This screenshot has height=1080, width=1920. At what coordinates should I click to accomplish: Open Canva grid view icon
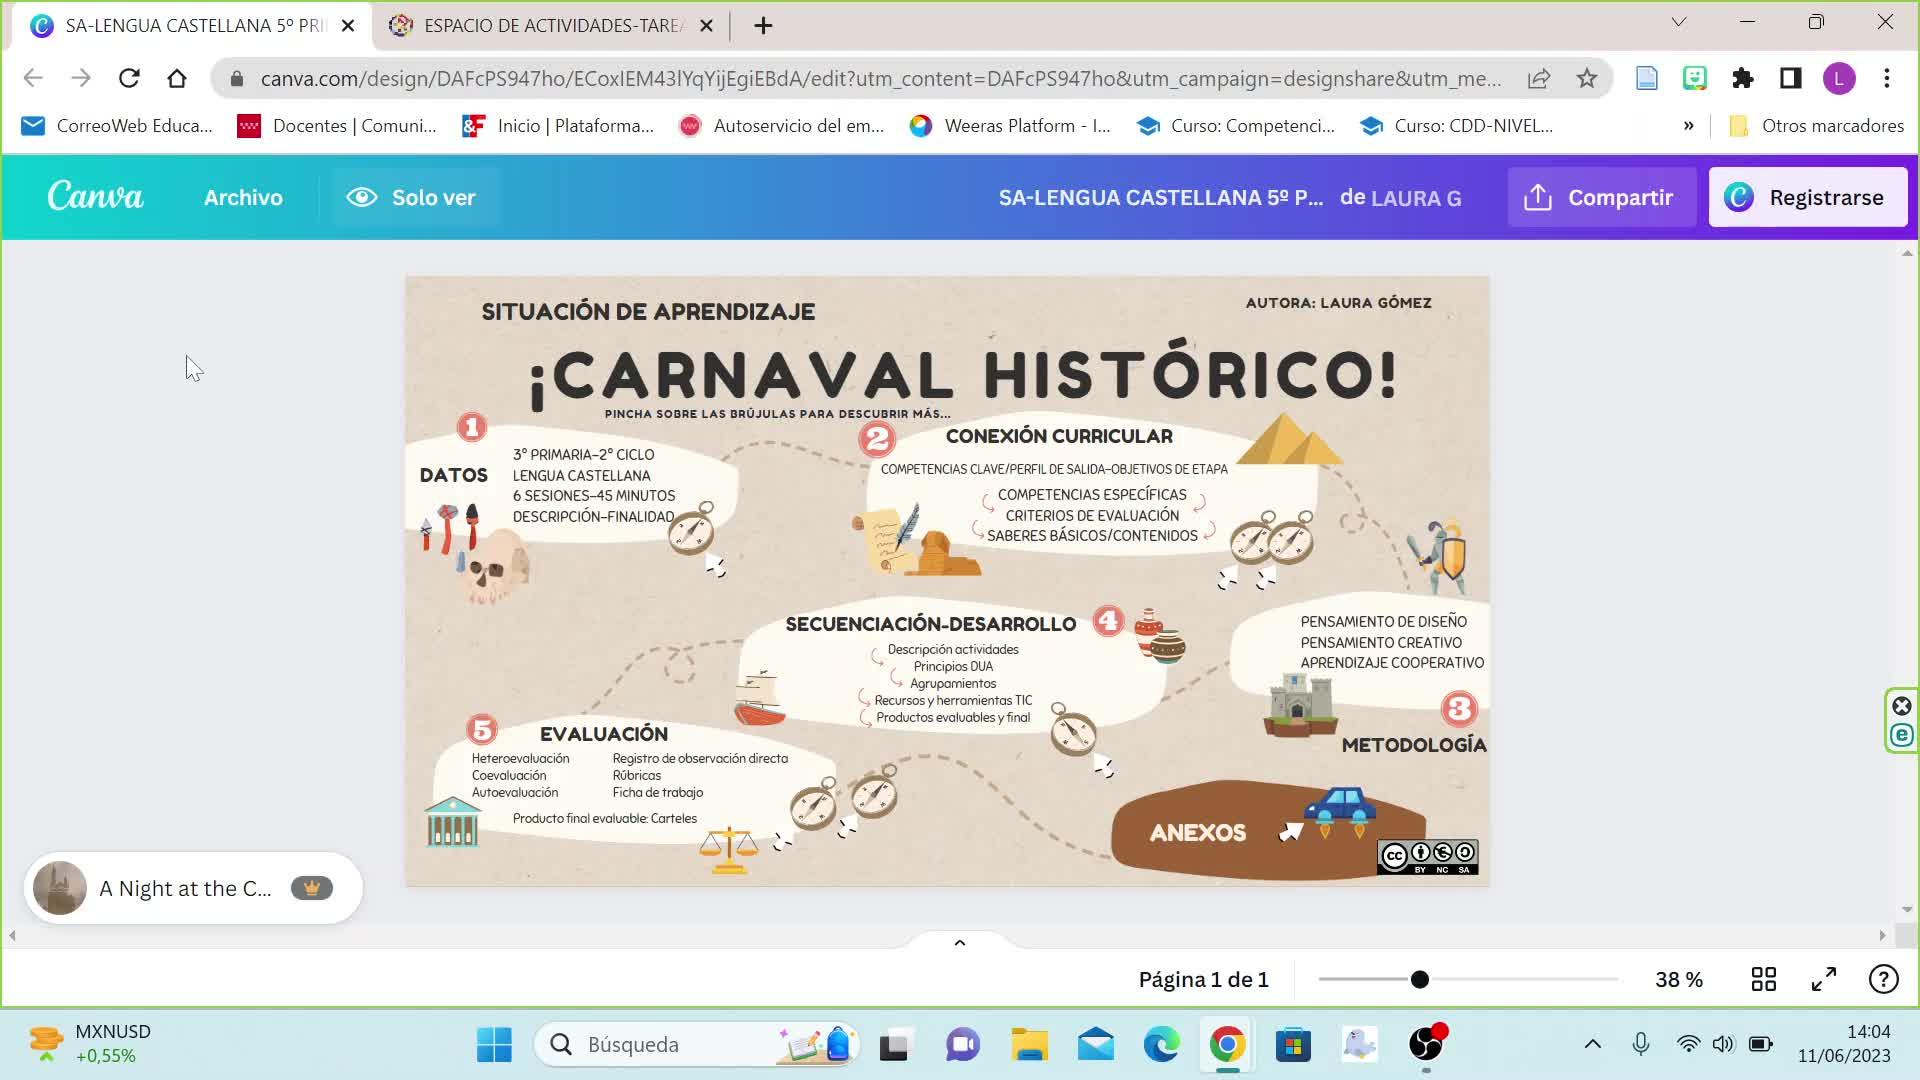coord(1764,979)
